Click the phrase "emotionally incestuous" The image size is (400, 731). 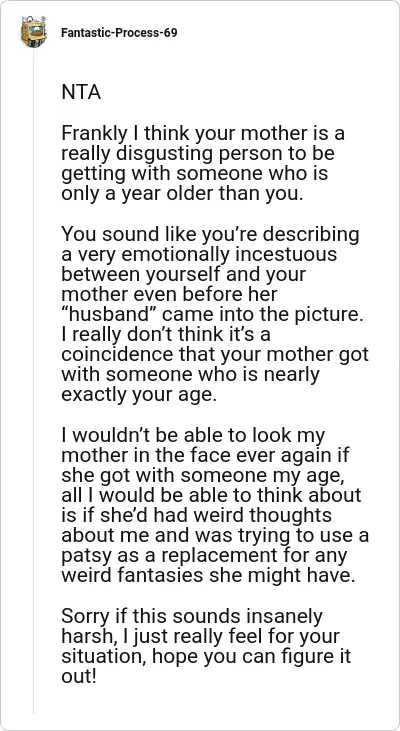point(225,255)
